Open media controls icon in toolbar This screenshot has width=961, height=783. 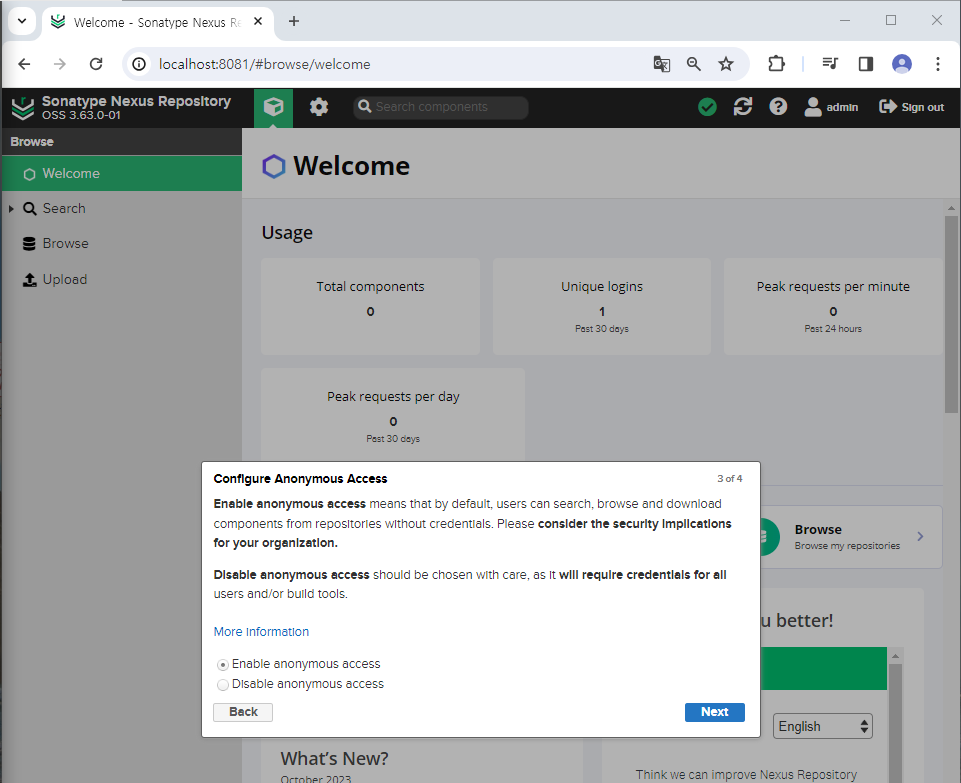[x=830, y=64]
